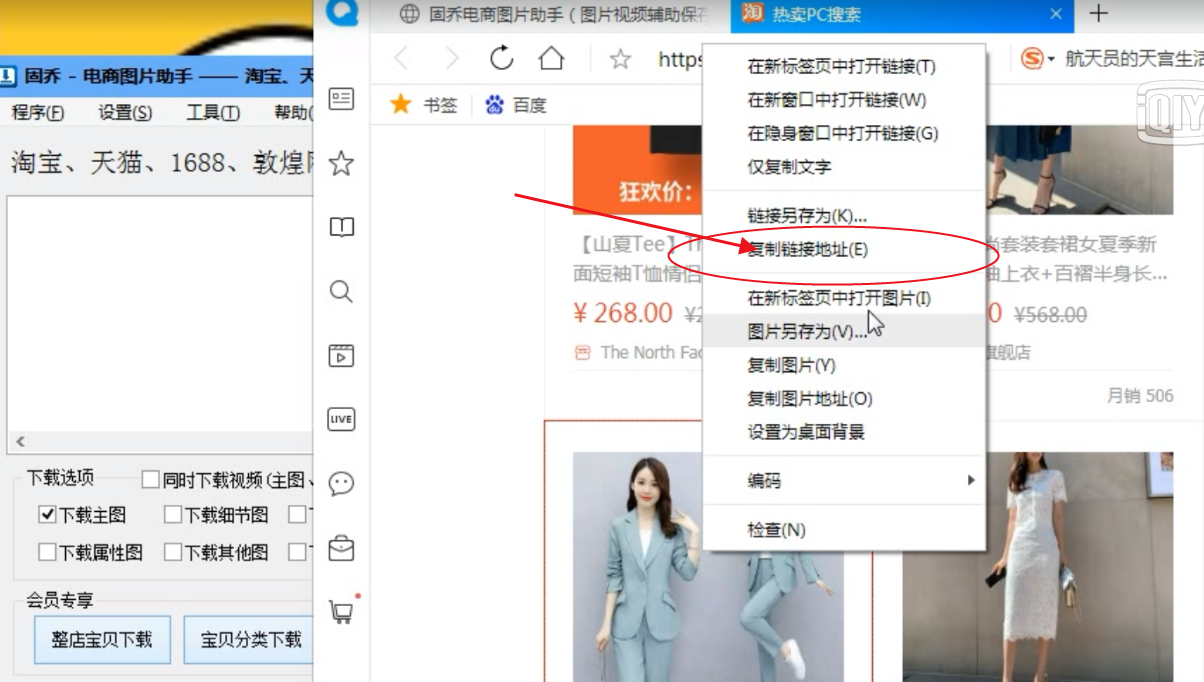Select the search magnifier in the sidebar
1204x682 pixels.
point(341,292)
